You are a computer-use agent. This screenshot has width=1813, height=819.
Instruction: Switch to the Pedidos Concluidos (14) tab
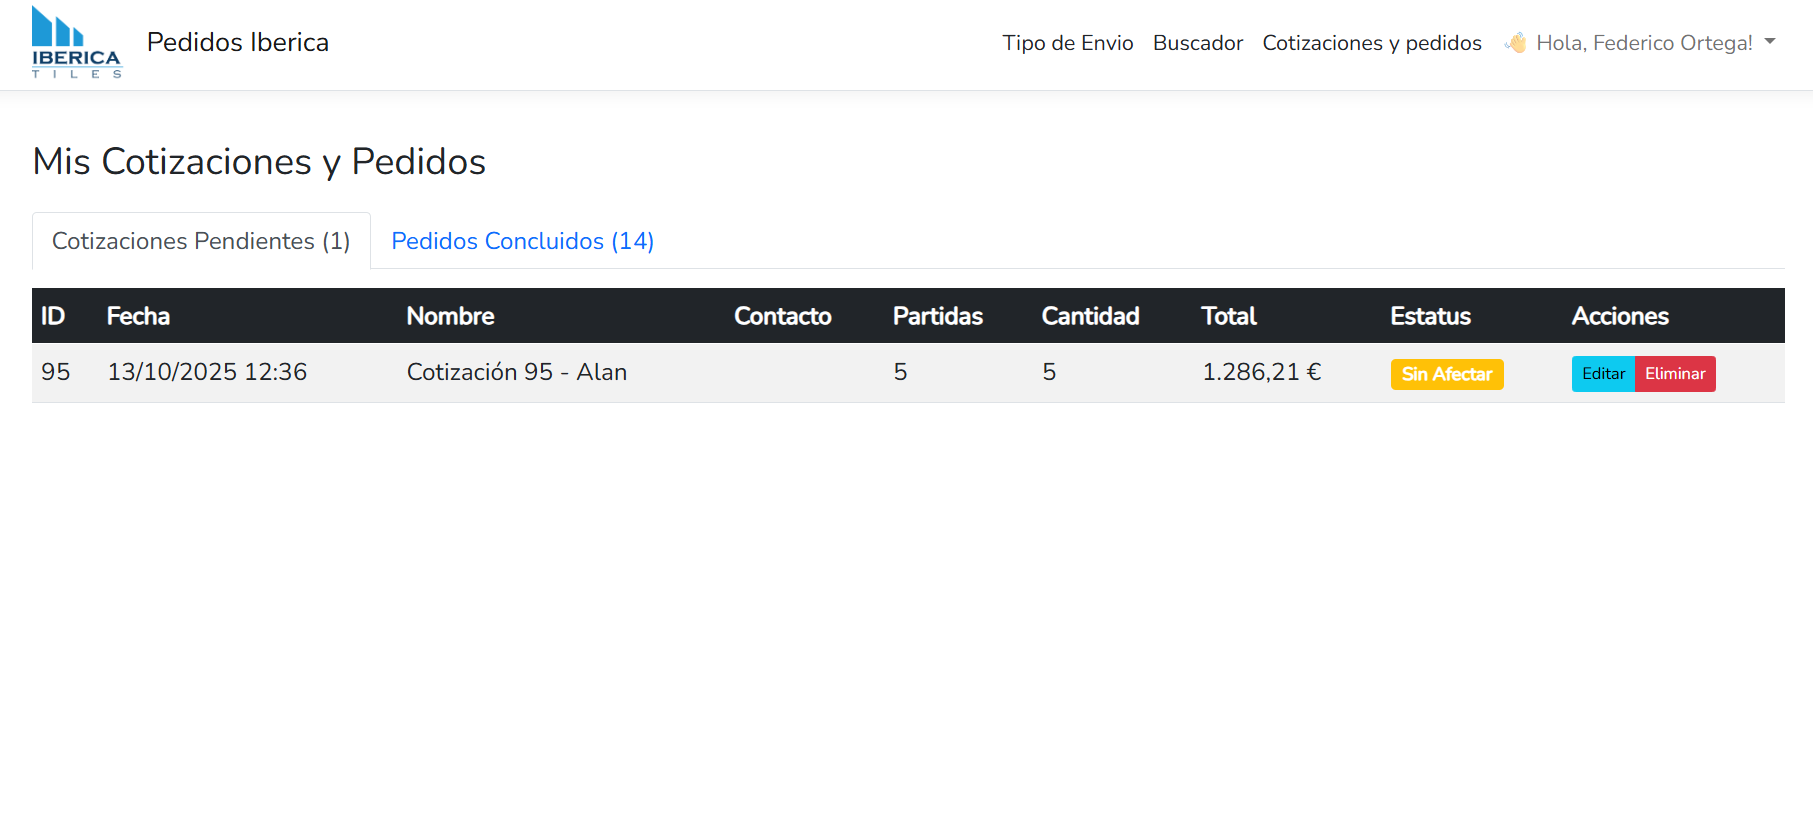tap(522, 241)
